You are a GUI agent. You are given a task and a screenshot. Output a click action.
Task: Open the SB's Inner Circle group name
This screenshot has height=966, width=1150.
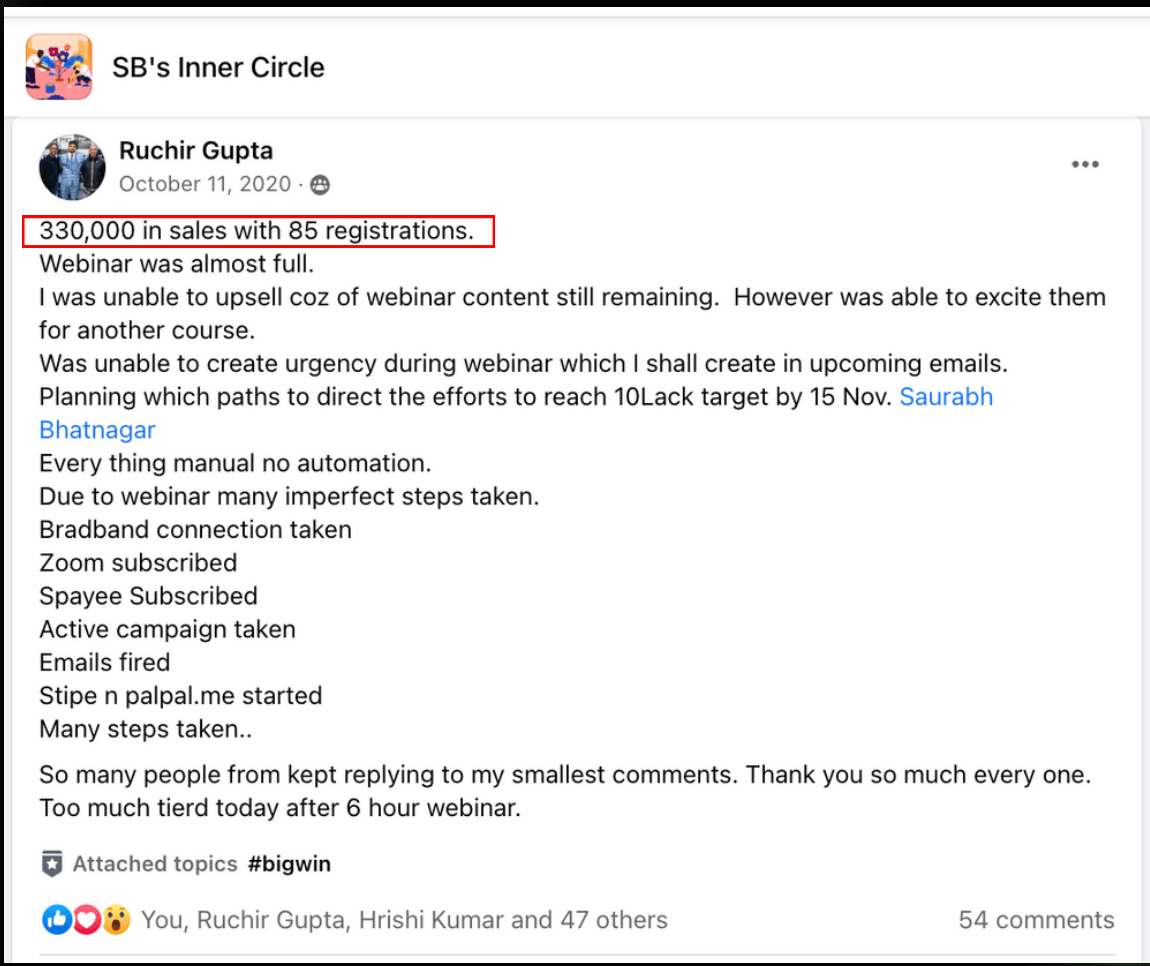coord(218,67)
